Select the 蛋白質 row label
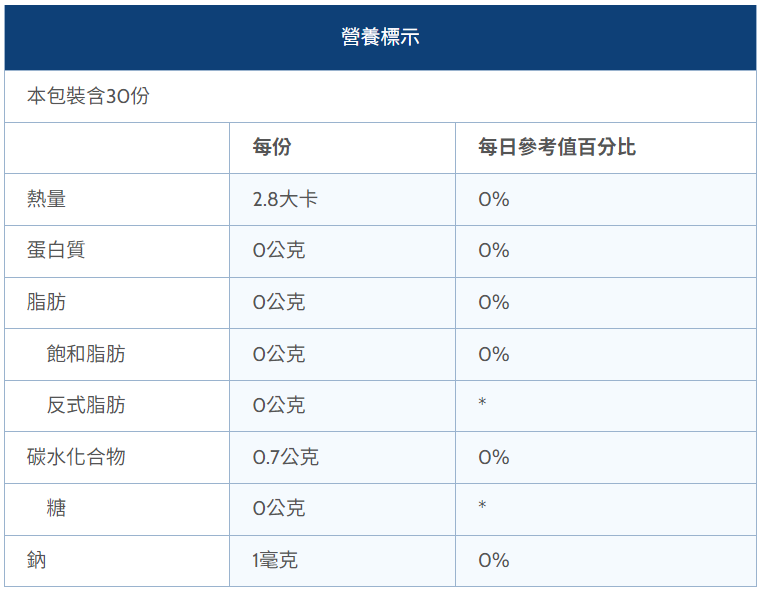This screenshot has width=762, height=591. [x=56, y=250]
